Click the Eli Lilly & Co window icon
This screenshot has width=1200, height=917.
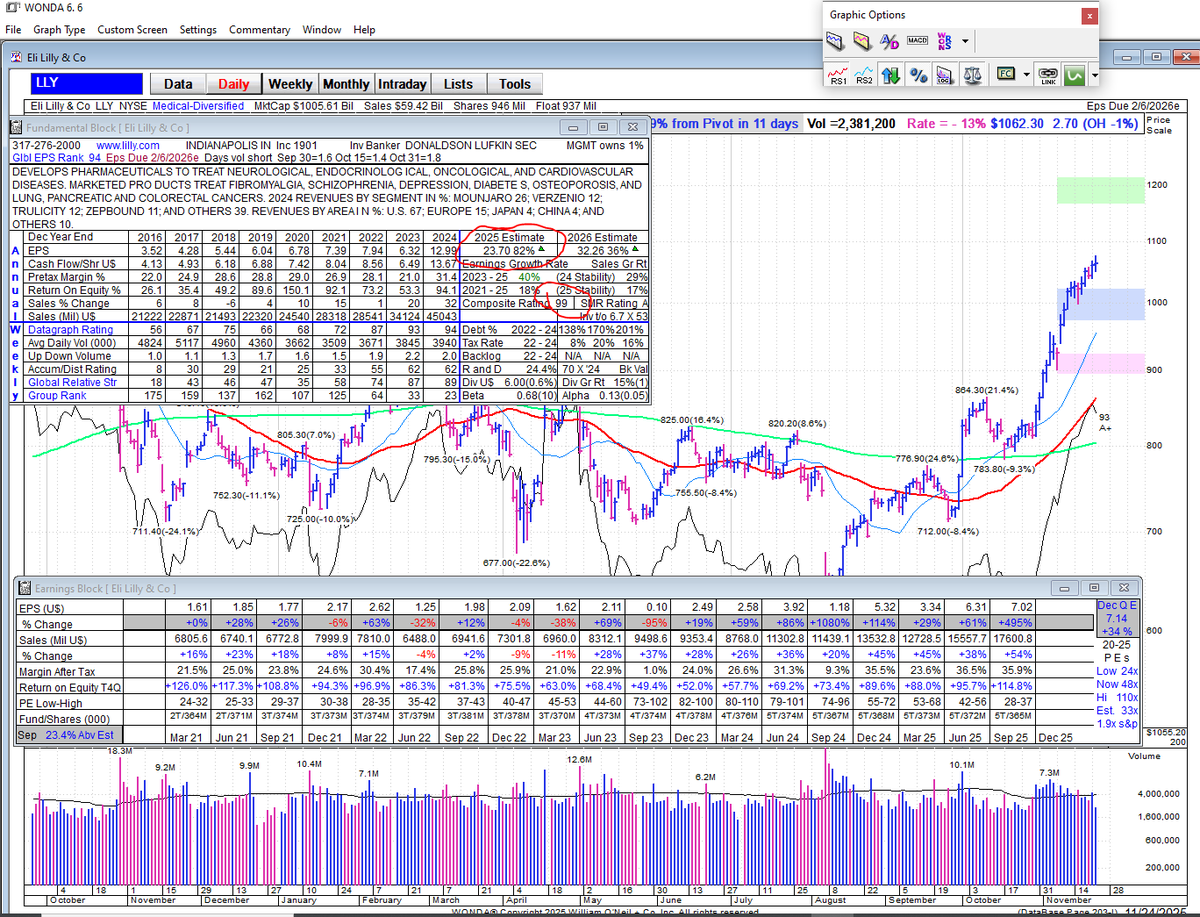point(16,58)
